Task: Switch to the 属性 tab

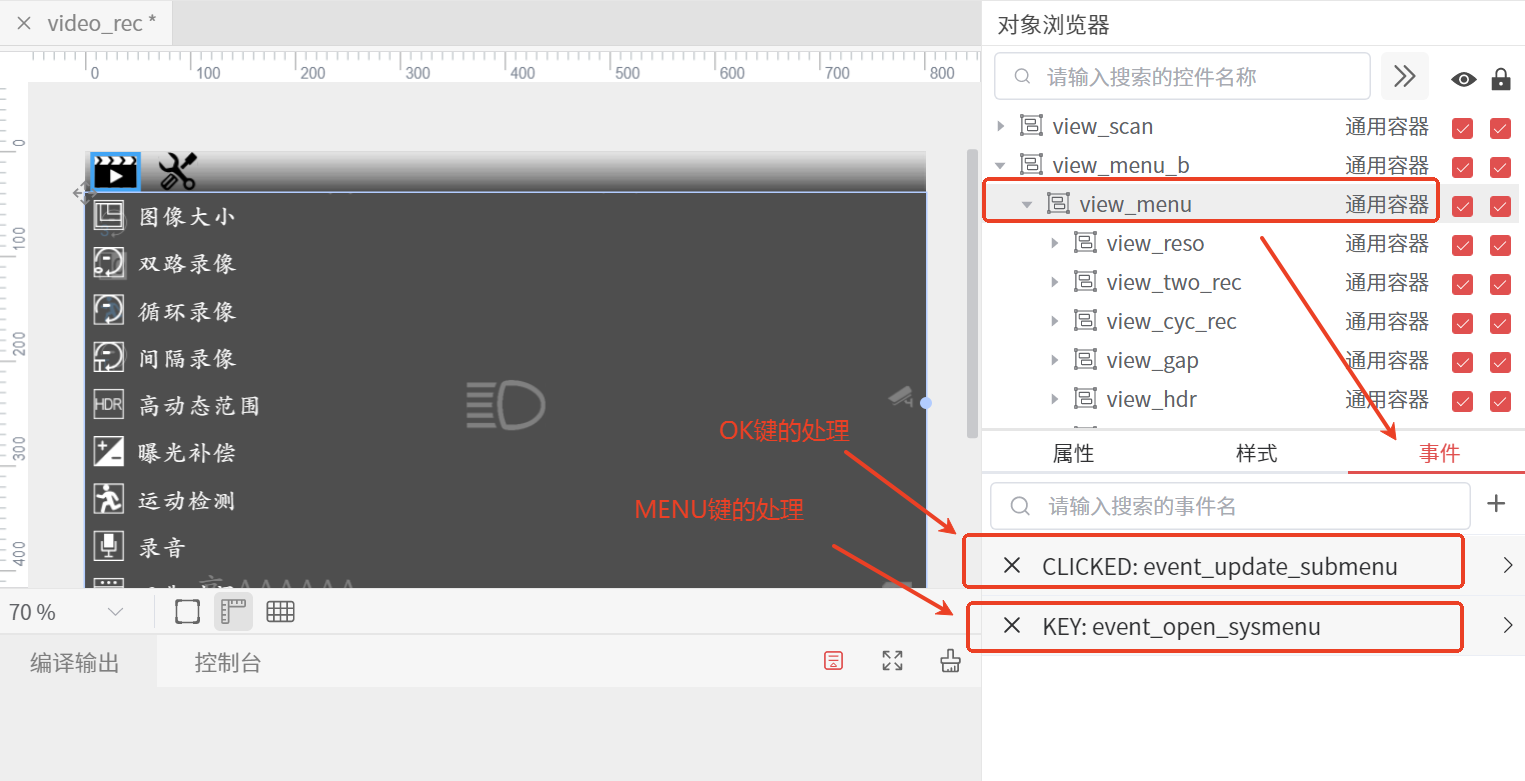Action: pyautogui.click(x=1074, y=453)
